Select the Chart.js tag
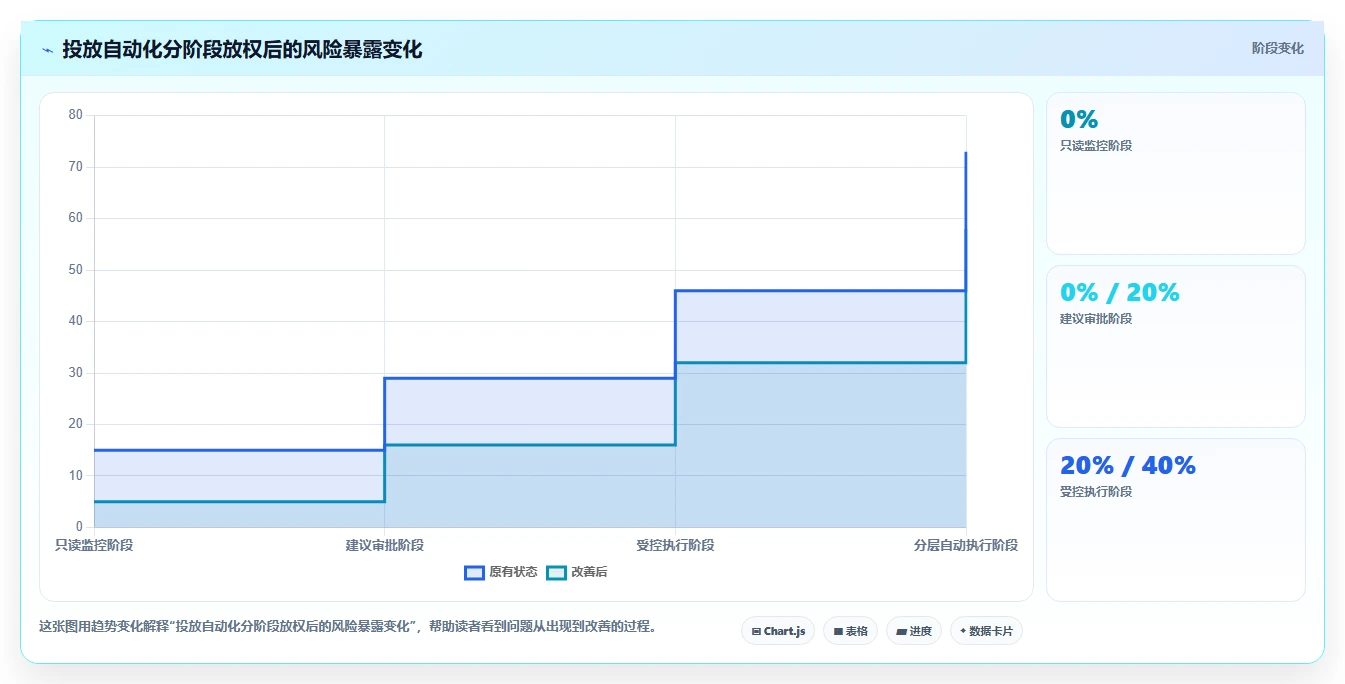 778,631
